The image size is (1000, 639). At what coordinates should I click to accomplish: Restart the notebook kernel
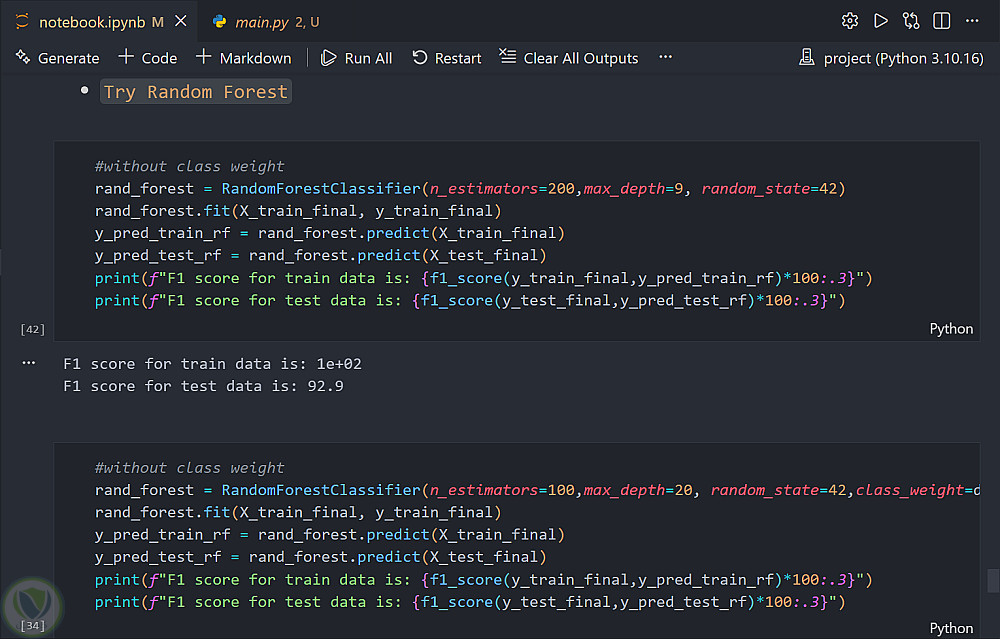coord(446,58)
